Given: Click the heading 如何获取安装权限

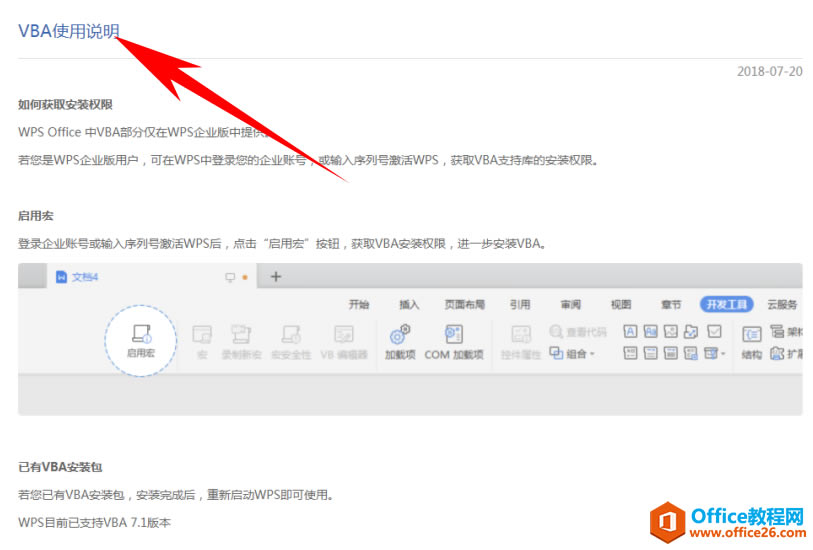Looking at the screenshot, I should click(x=65, y=105).
